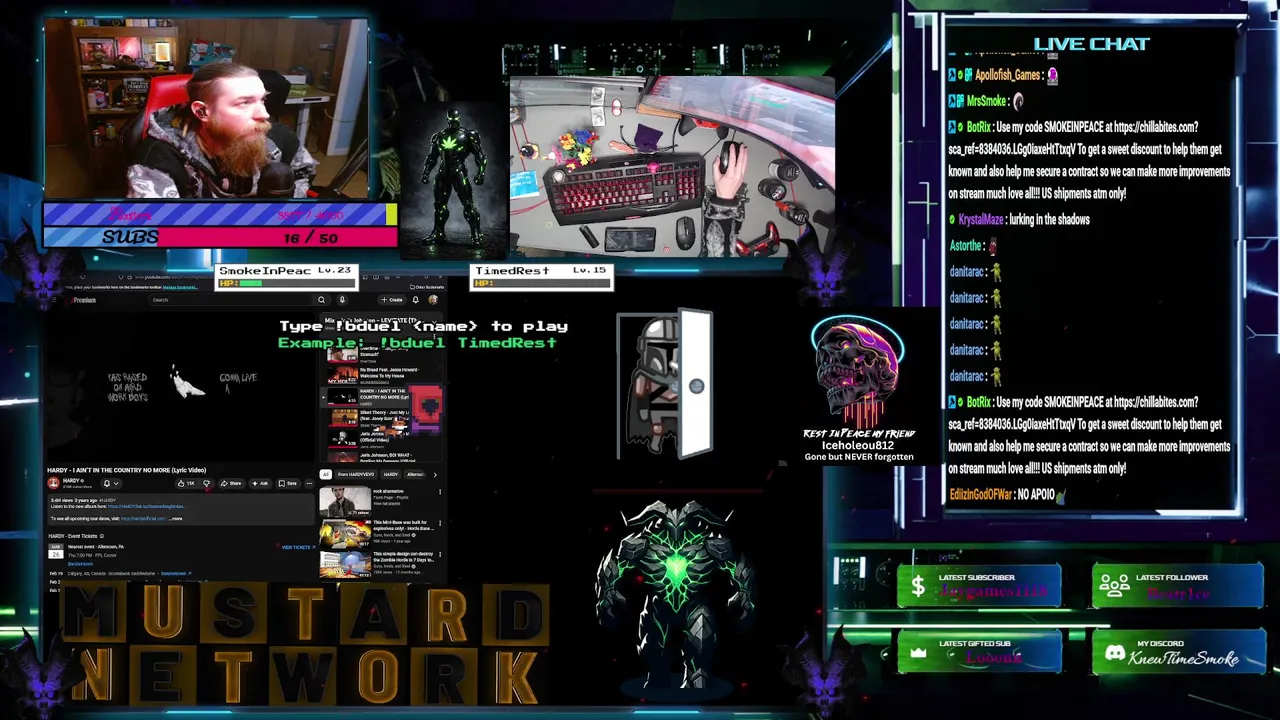The width and height of the screenshot is (1280, 720).
Task: Like the HARDY video (15K)
Action: coord(186,483)
